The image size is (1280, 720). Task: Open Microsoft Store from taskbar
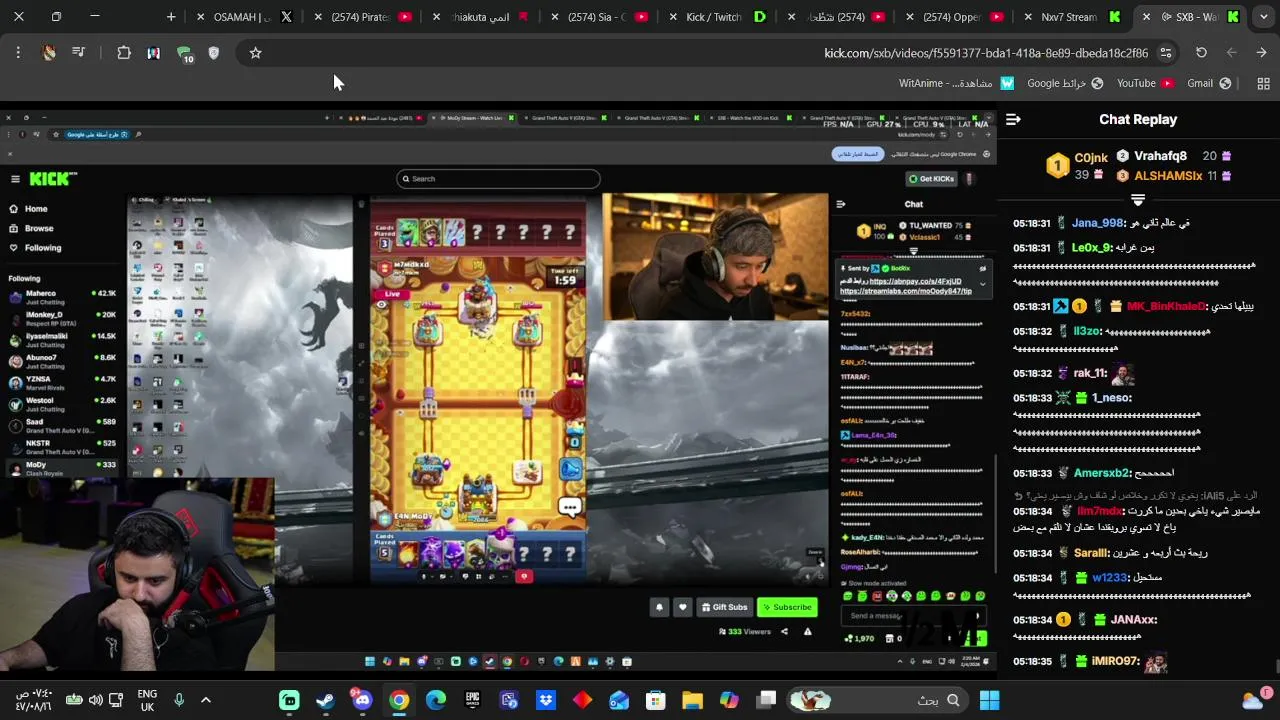655,700
